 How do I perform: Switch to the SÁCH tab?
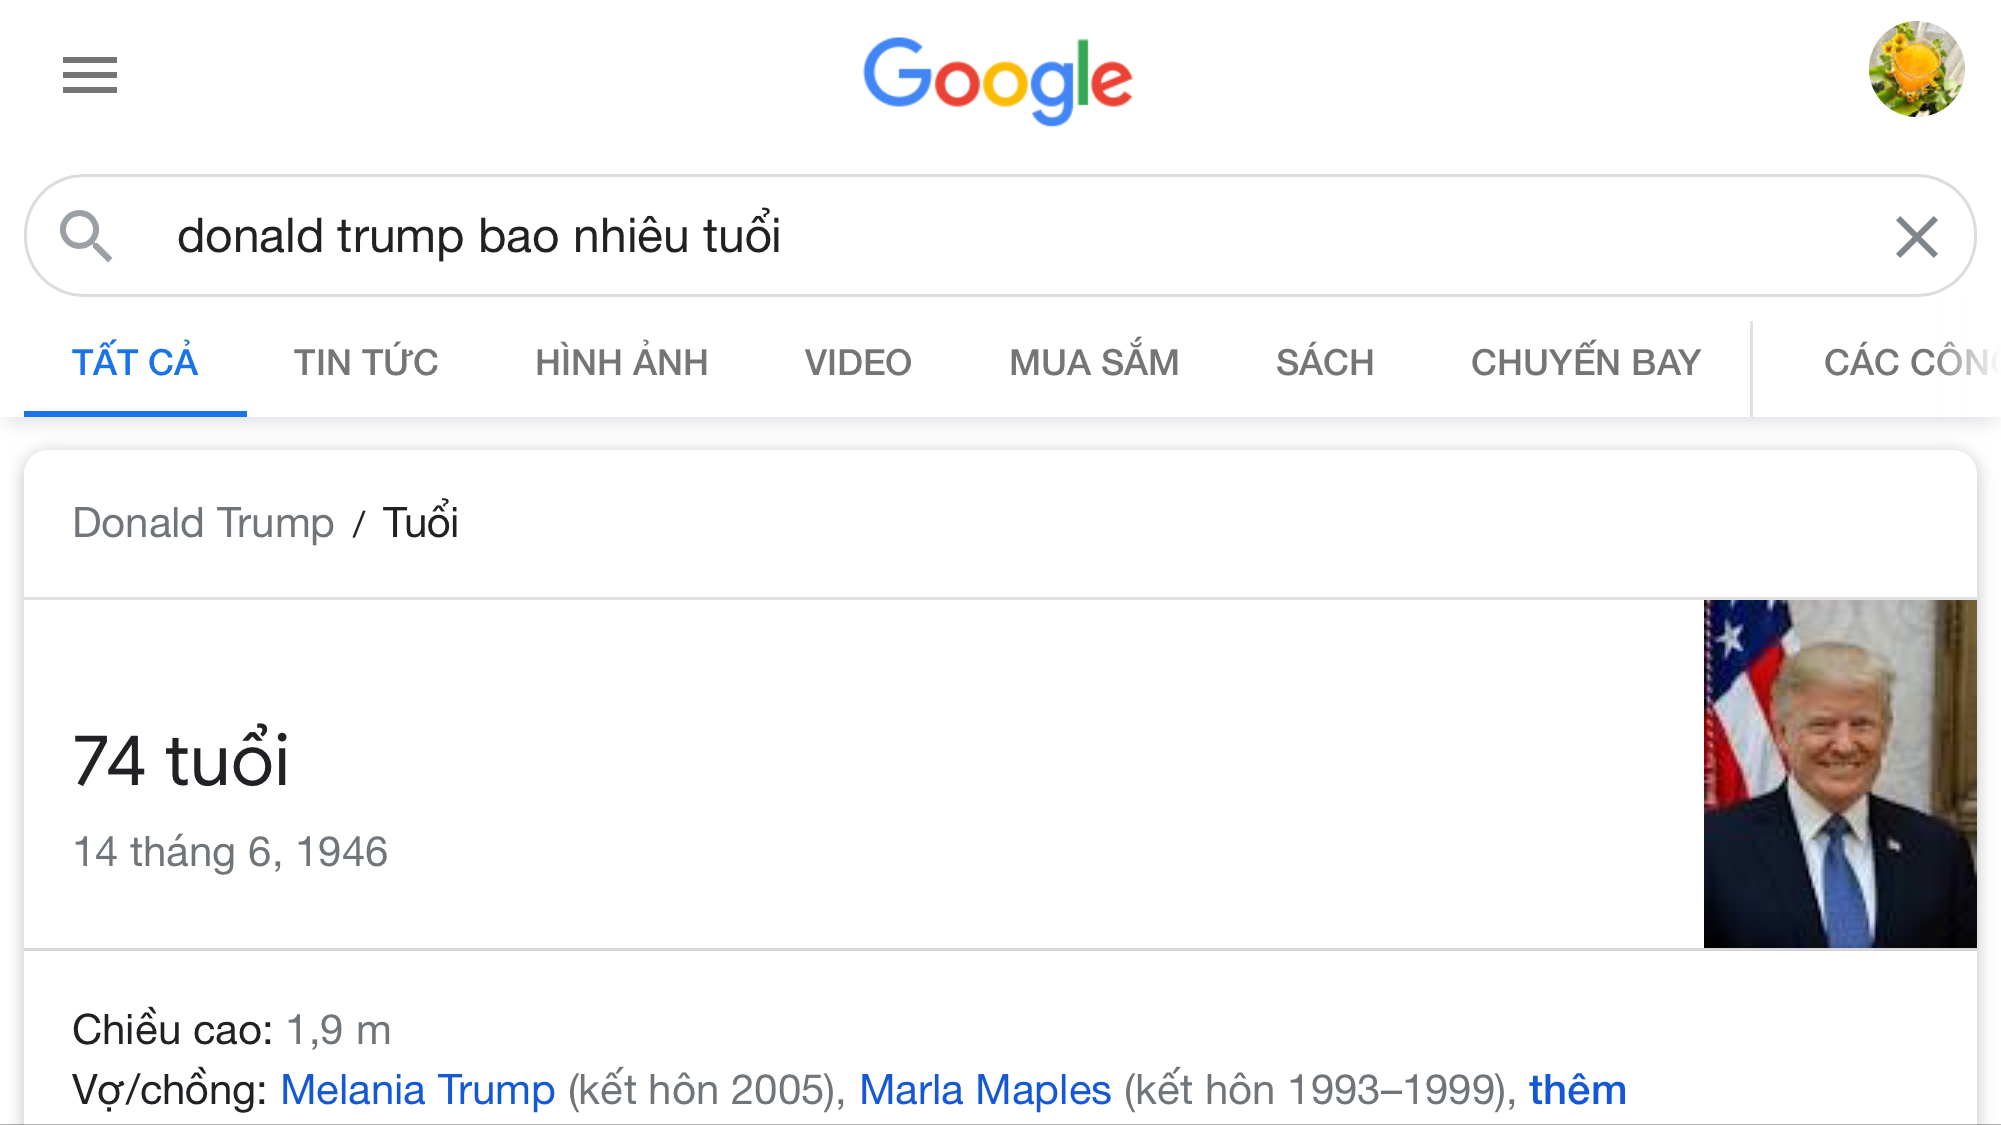point(1324,363)
